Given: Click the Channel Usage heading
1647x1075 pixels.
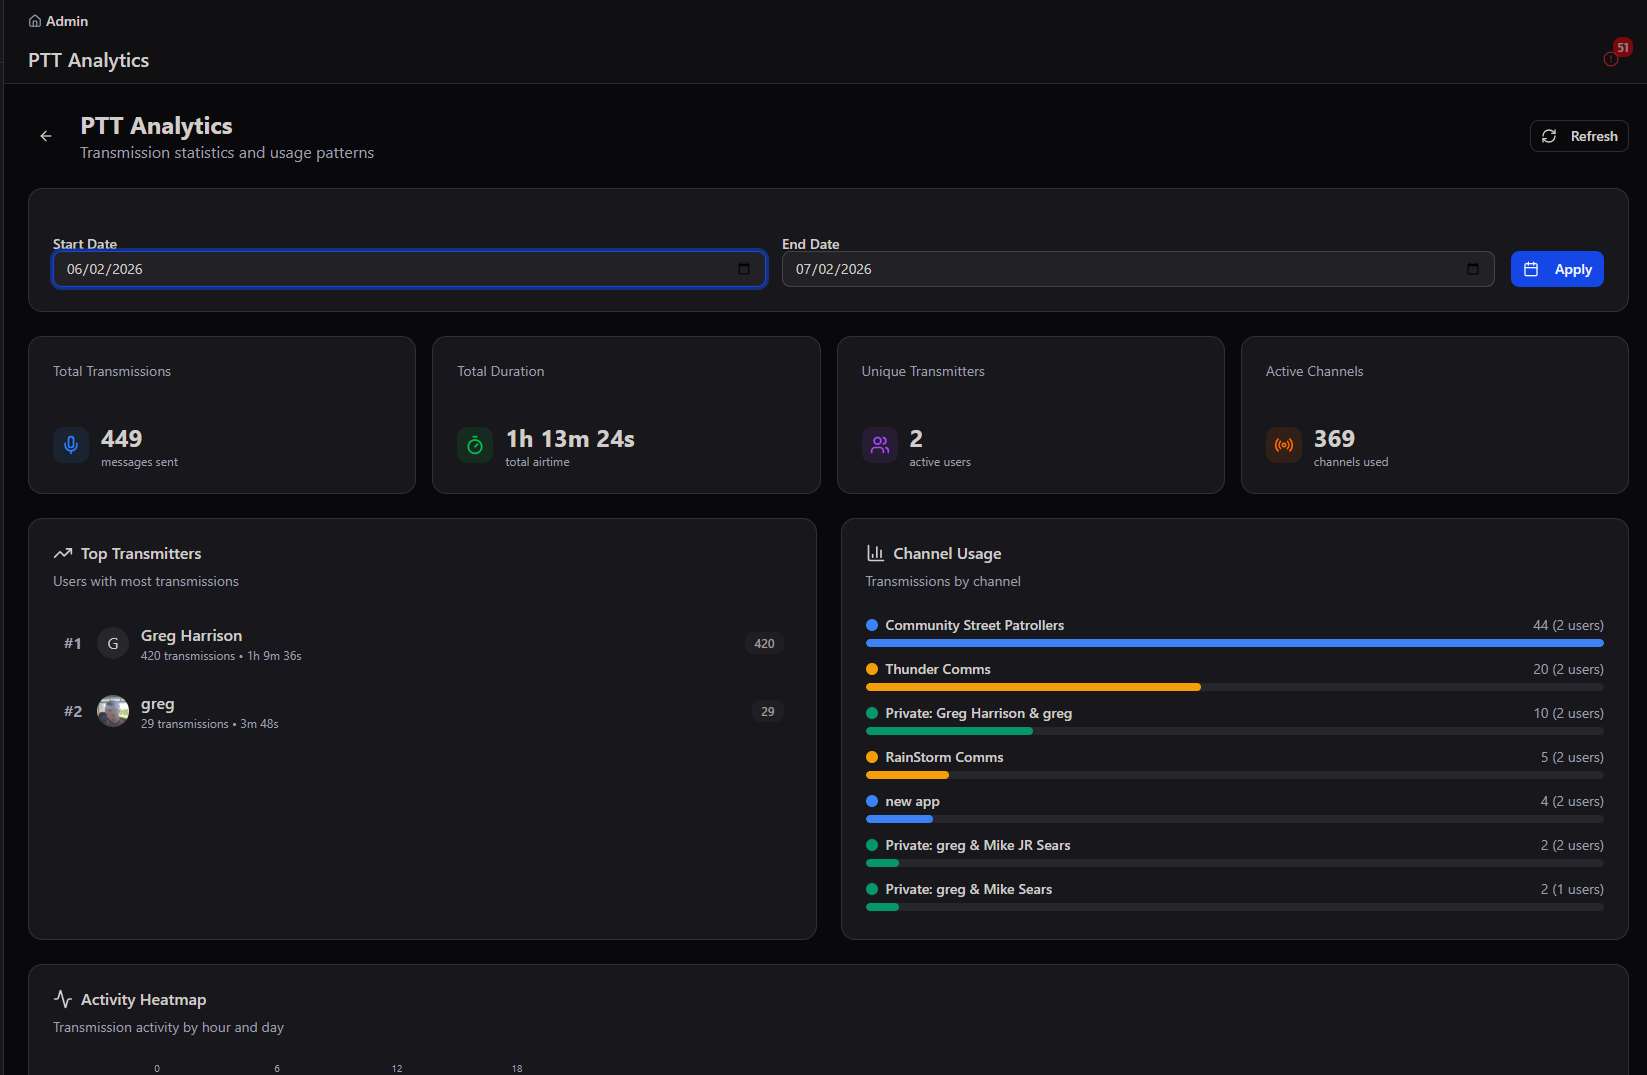Looking at the screenshot, I should 947,553.
